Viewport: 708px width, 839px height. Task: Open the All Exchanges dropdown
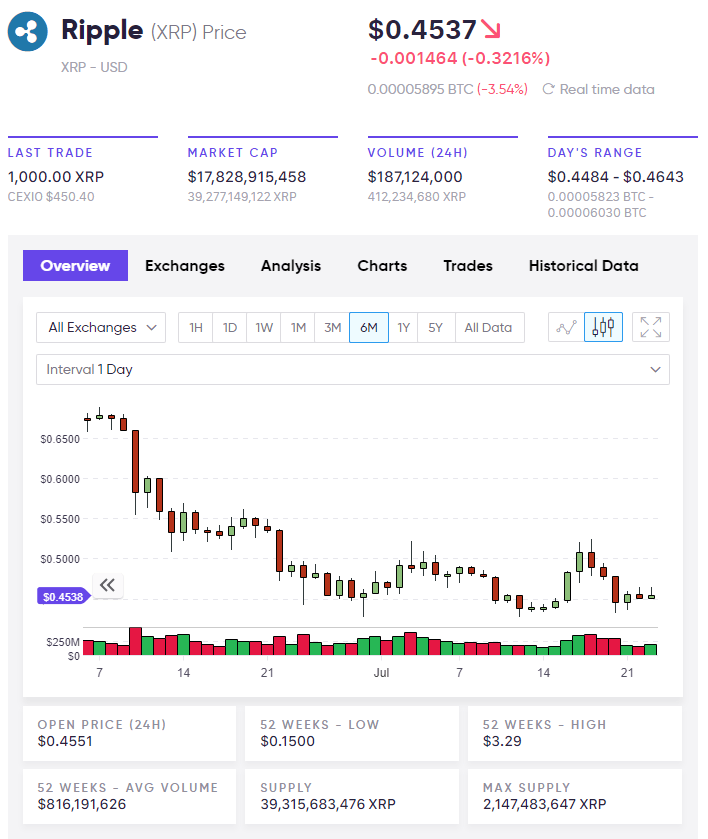click(101, 327)
